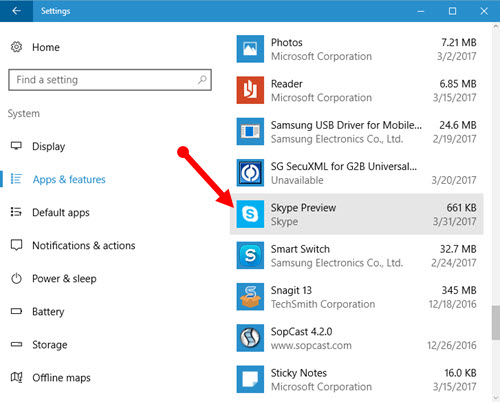Select the Sticky Notes entry name
The image size is (500, 402).
299,373
